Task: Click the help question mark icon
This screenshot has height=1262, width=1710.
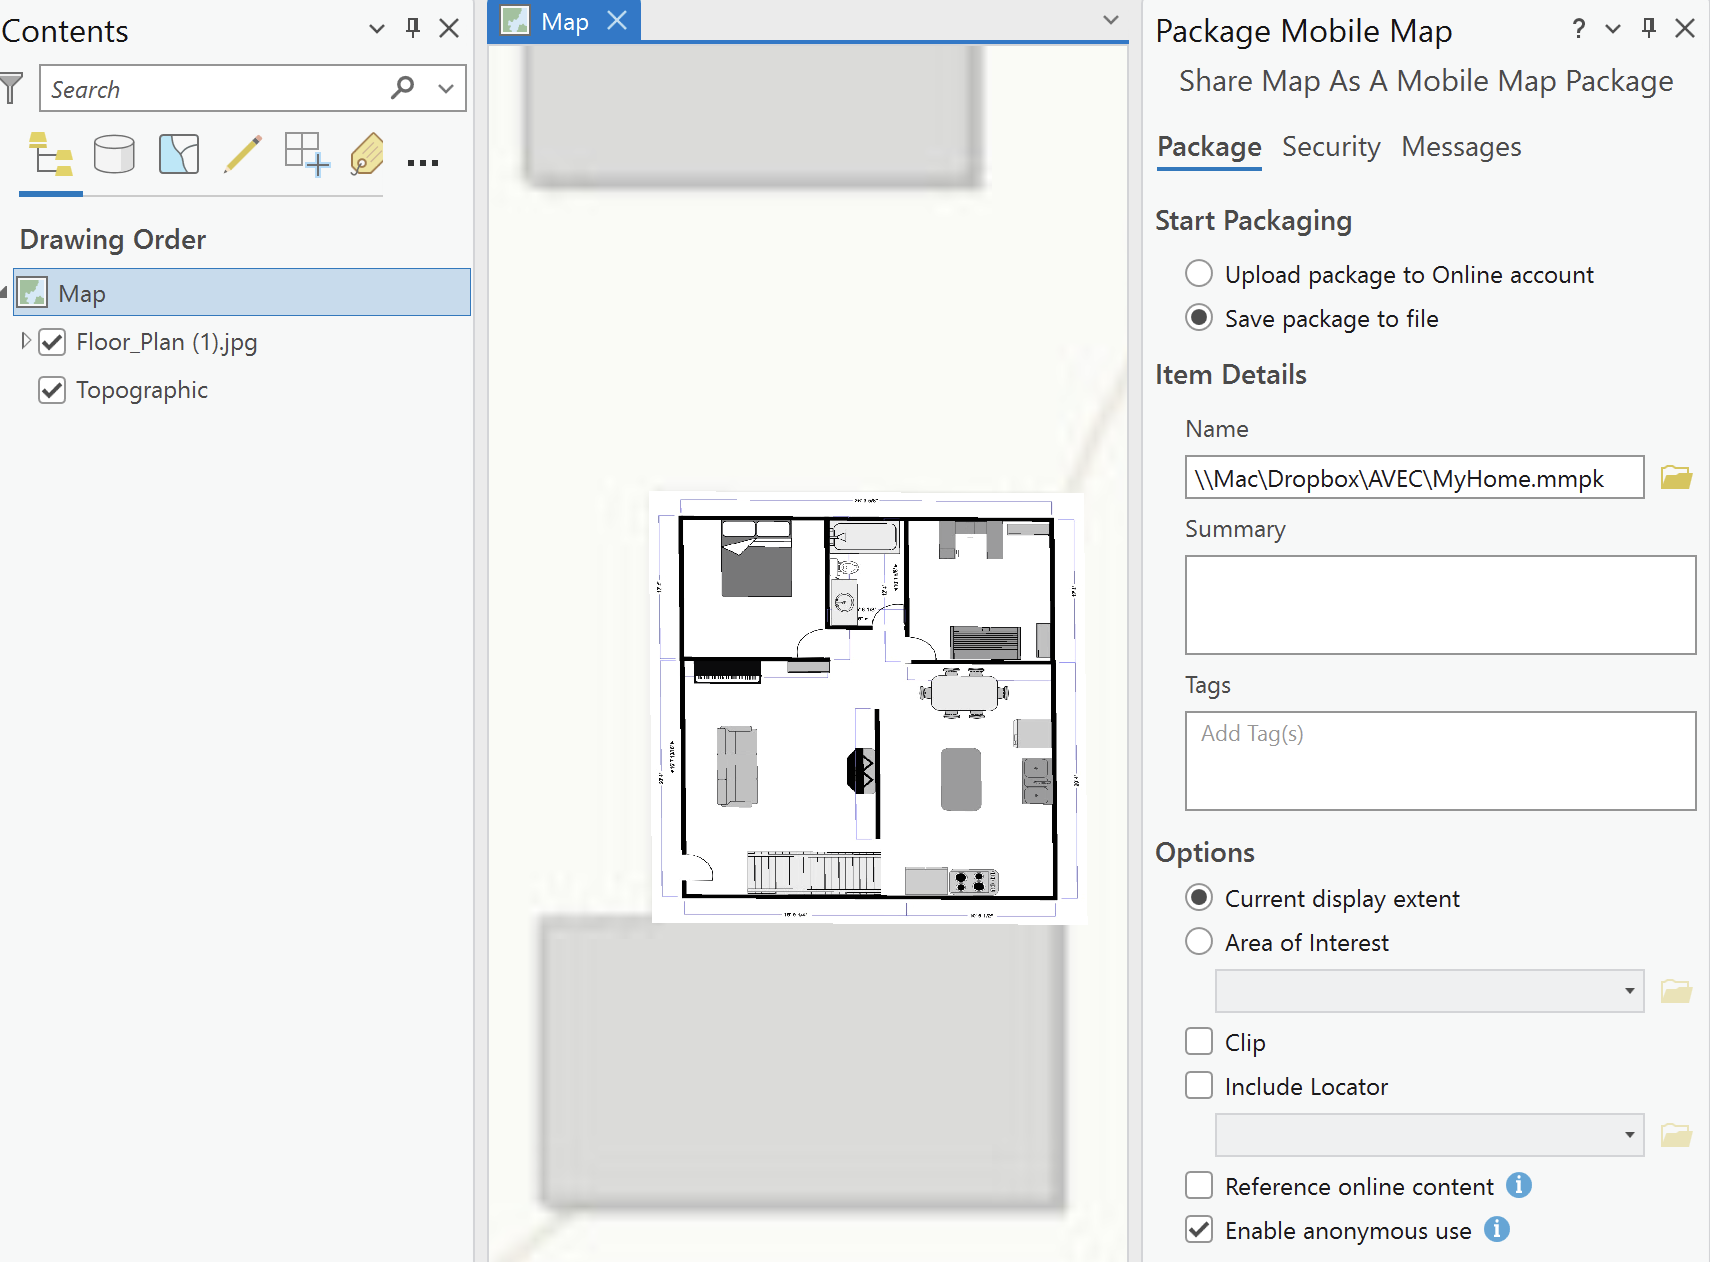Action: 1578,29
